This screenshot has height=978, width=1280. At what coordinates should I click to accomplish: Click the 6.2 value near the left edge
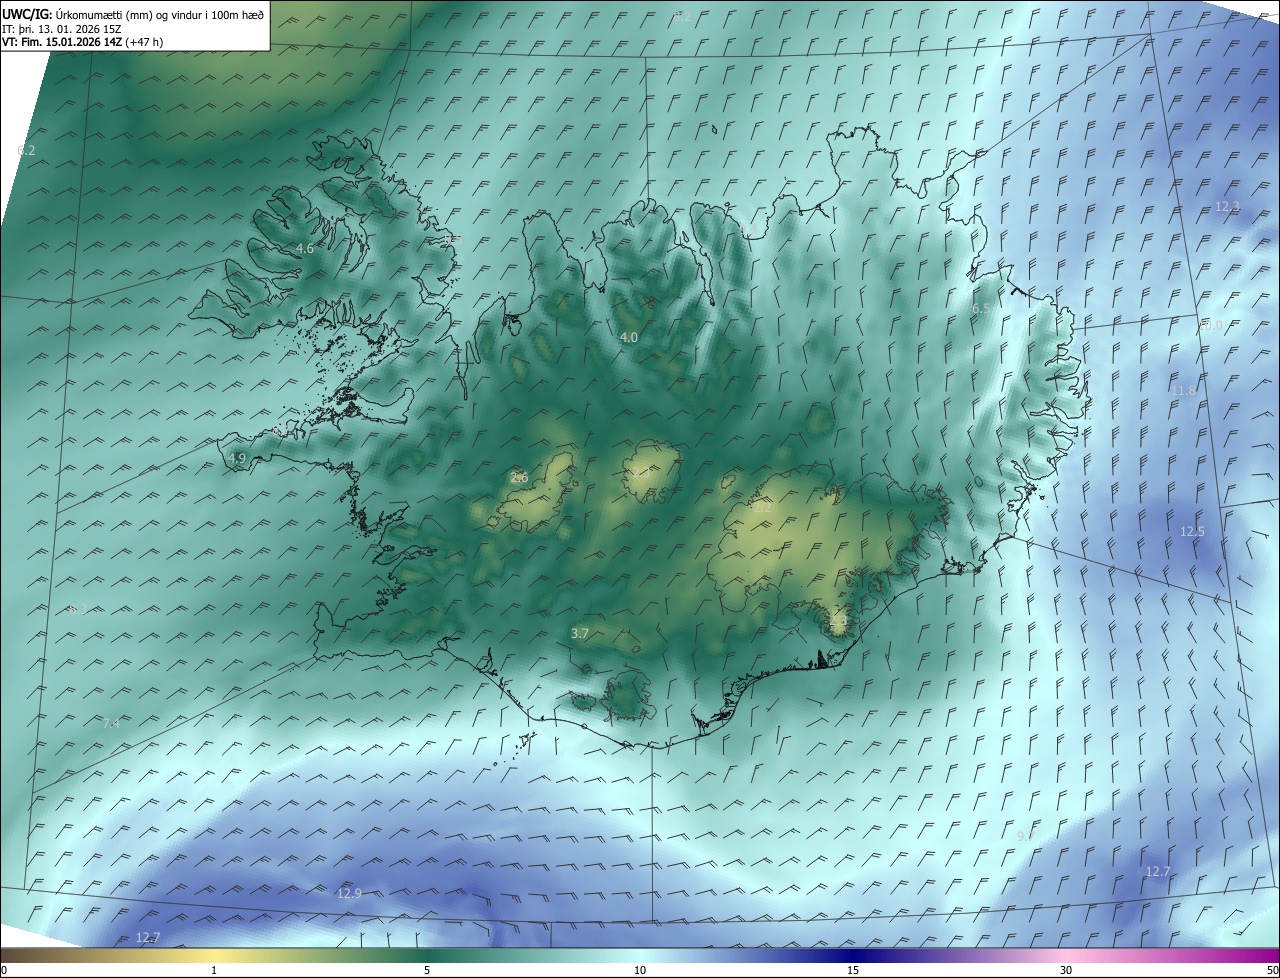(26, 150)
